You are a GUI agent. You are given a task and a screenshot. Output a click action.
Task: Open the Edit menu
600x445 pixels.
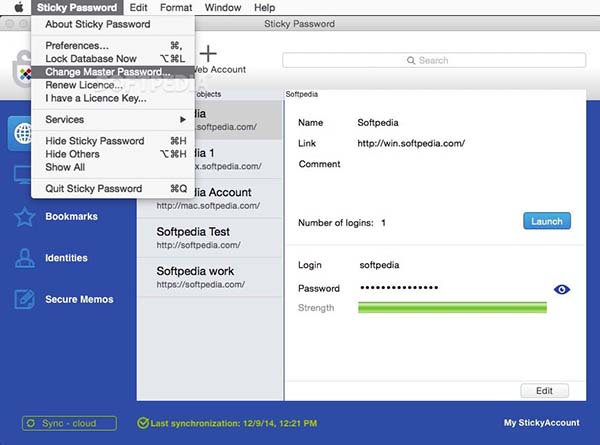point(138,7)
